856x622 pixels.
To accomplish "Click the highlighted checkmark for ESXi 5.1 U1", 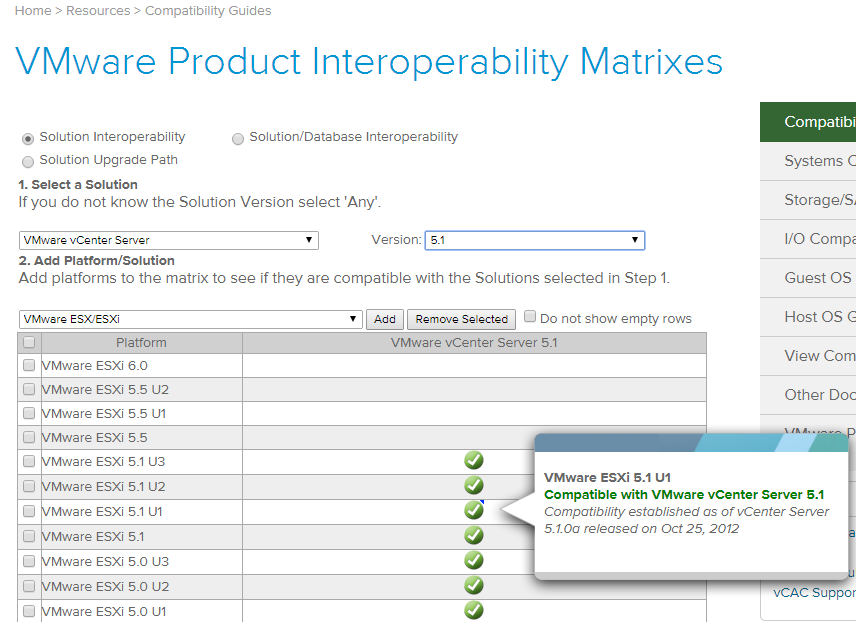I will [473, 510].
